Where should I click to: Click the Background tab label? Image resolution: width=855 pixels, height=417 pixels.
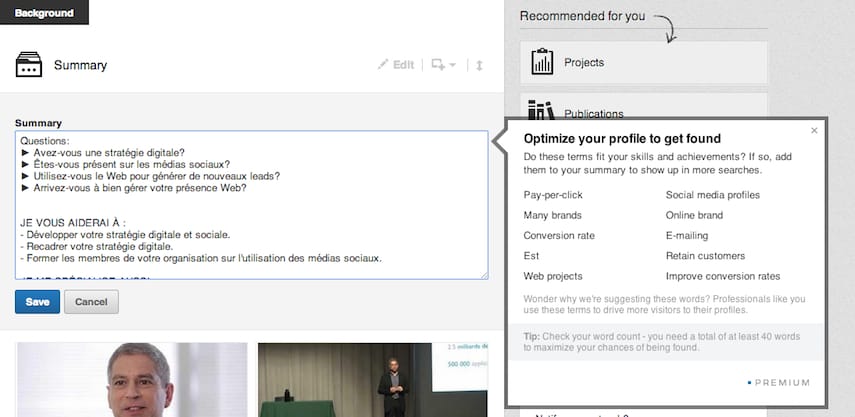[x=44, y=13]
